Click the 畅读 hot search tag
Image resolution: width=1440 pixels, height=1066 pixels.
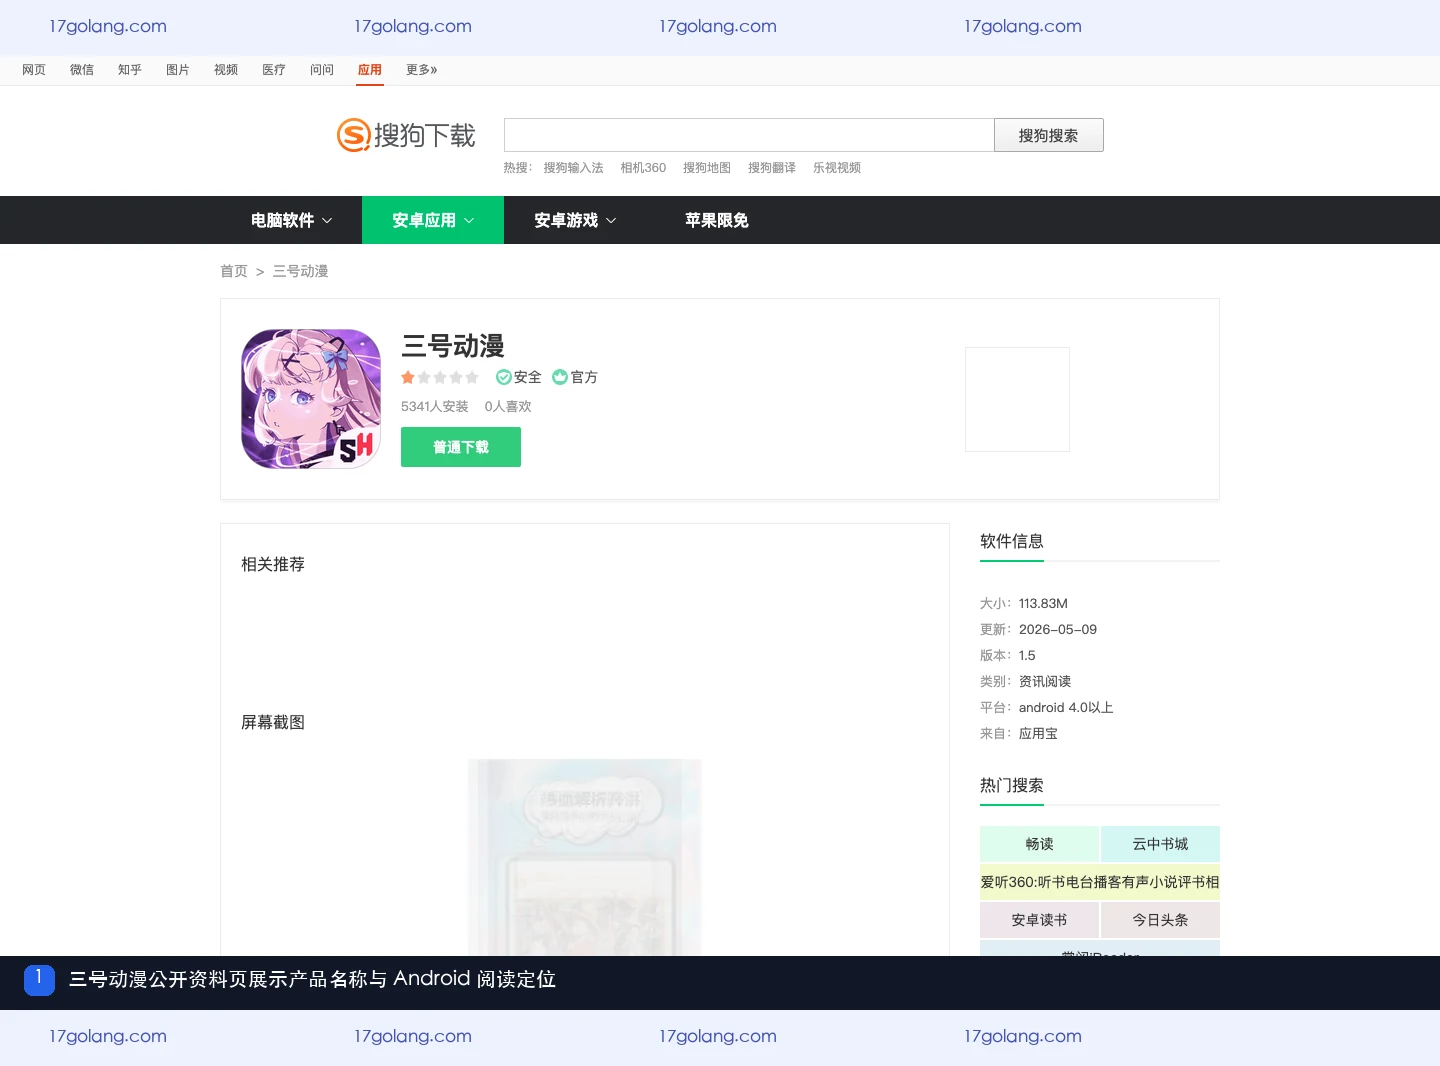[x=1040, y=844]
